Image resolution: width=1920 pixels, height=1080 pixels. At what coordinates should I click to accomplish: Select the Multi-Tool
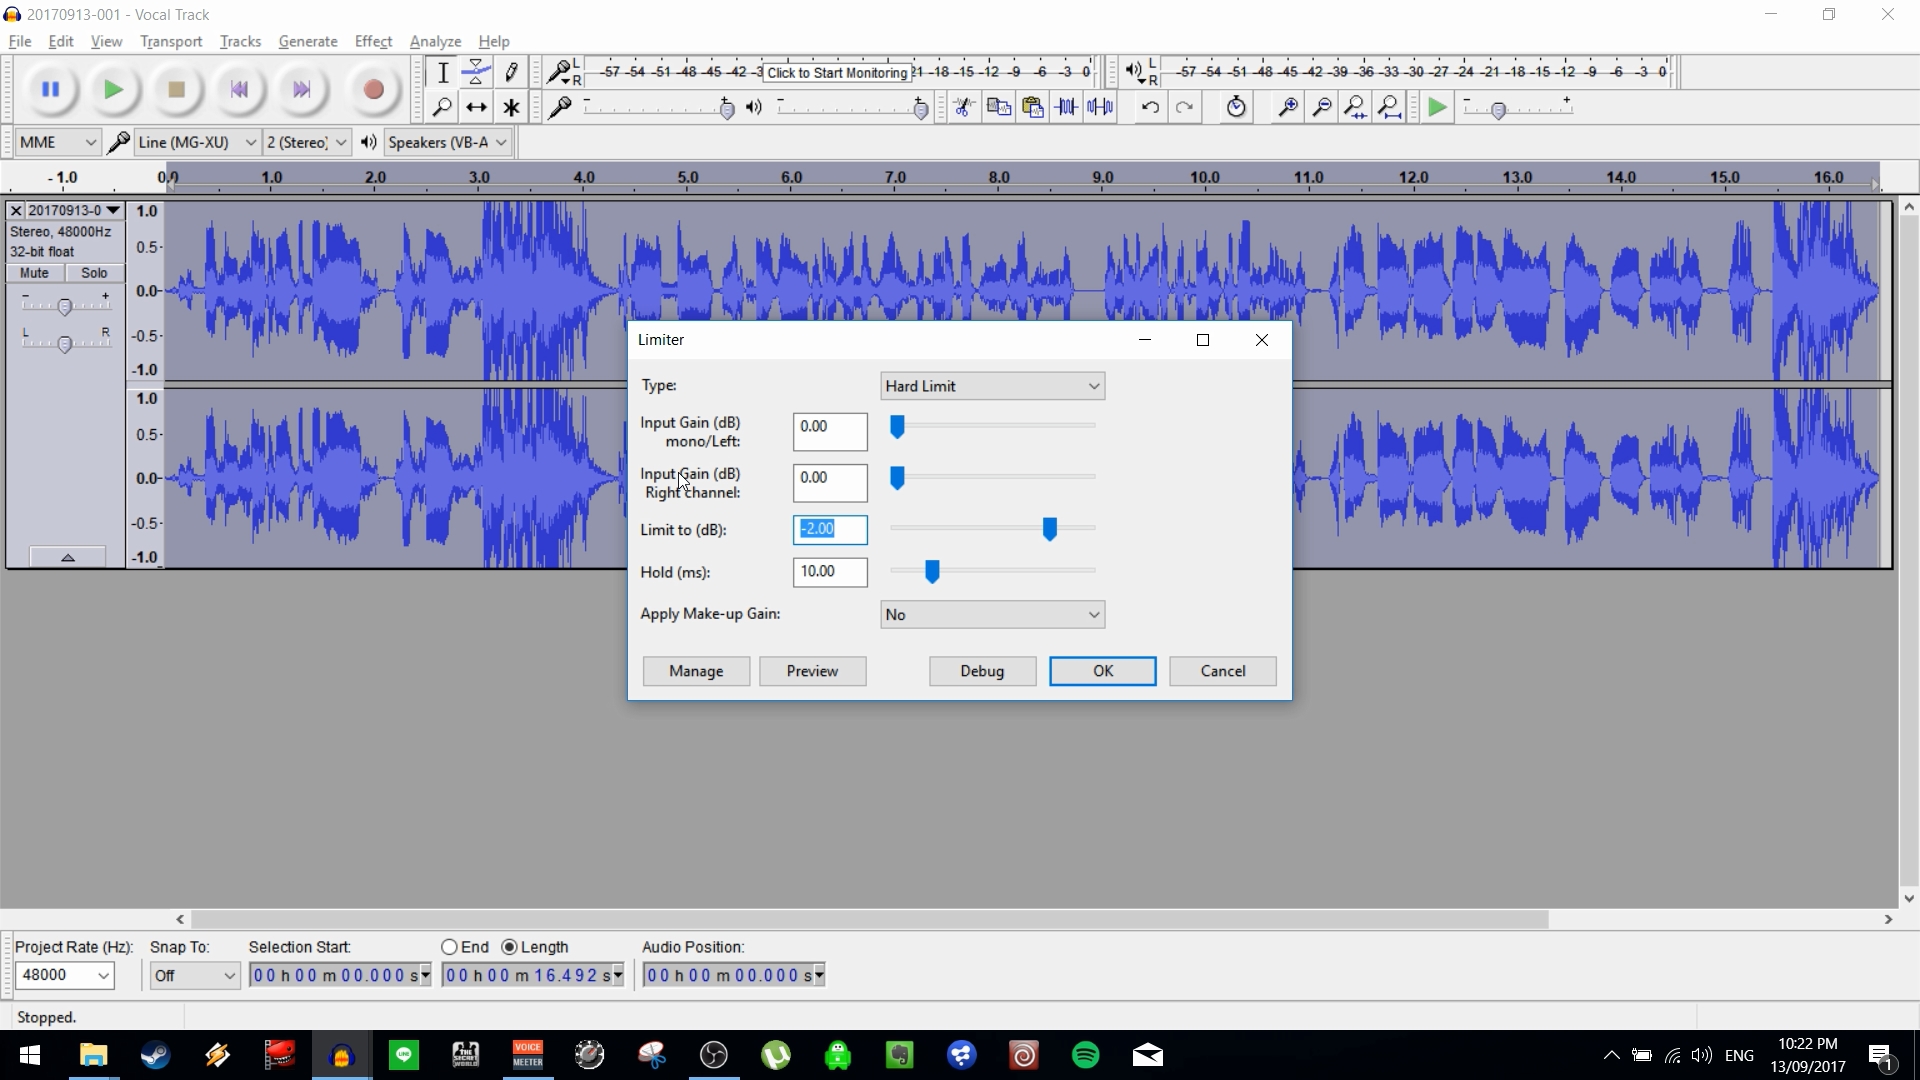coord(511,106)
